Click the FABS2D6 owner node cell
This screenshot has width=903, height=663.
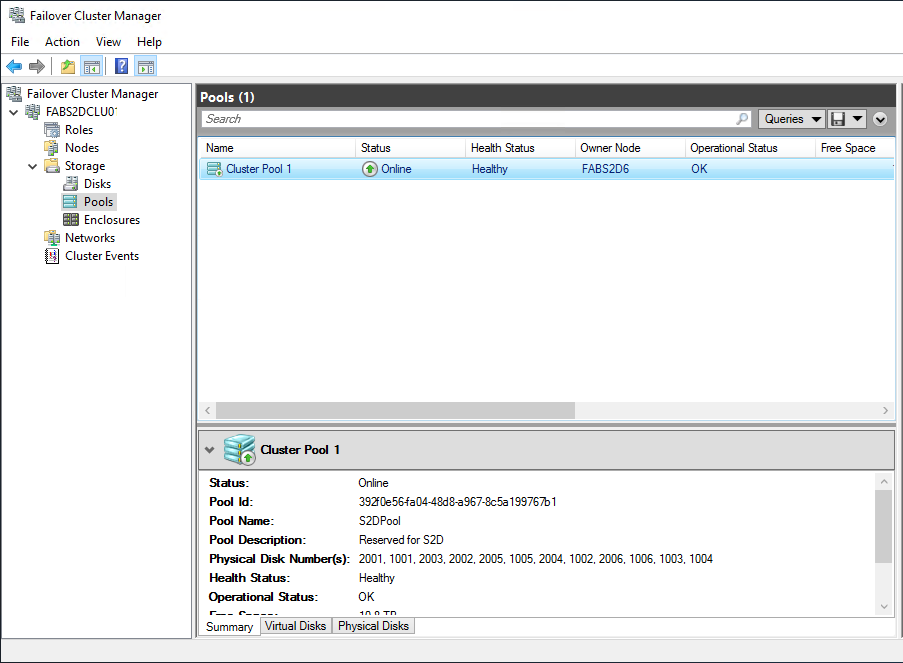pyautogui.click(x=605, y=169)
